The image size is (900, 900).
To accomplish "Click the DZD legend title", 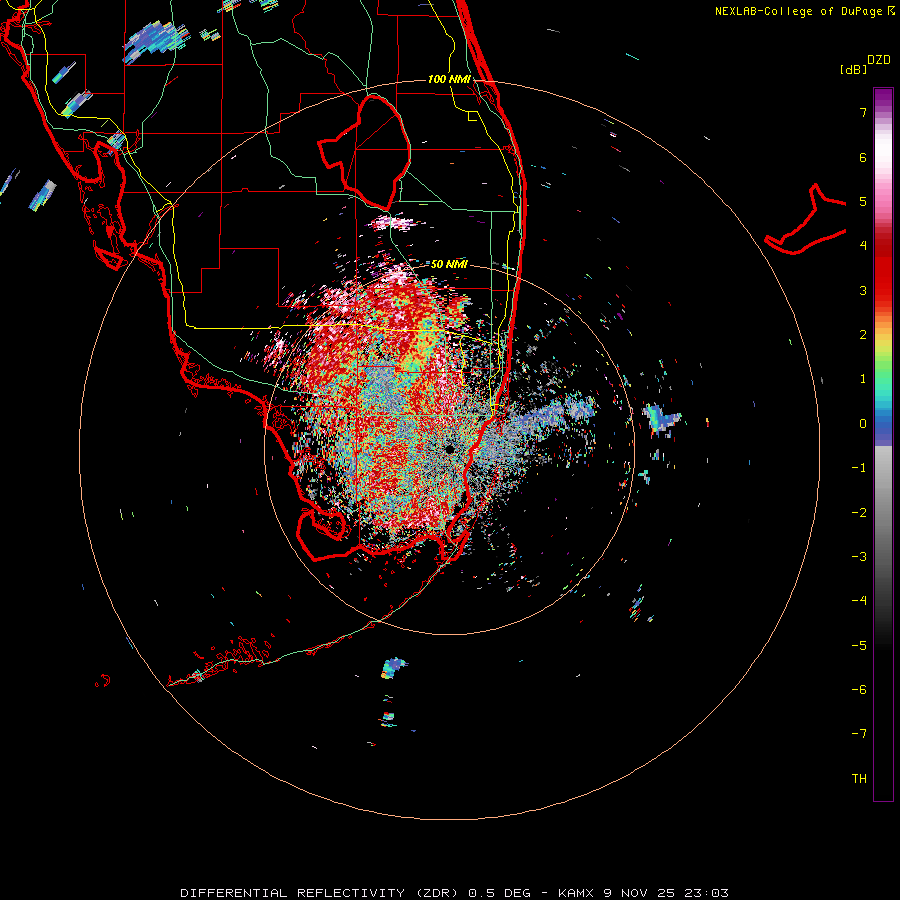I will [x=878, y=60].
